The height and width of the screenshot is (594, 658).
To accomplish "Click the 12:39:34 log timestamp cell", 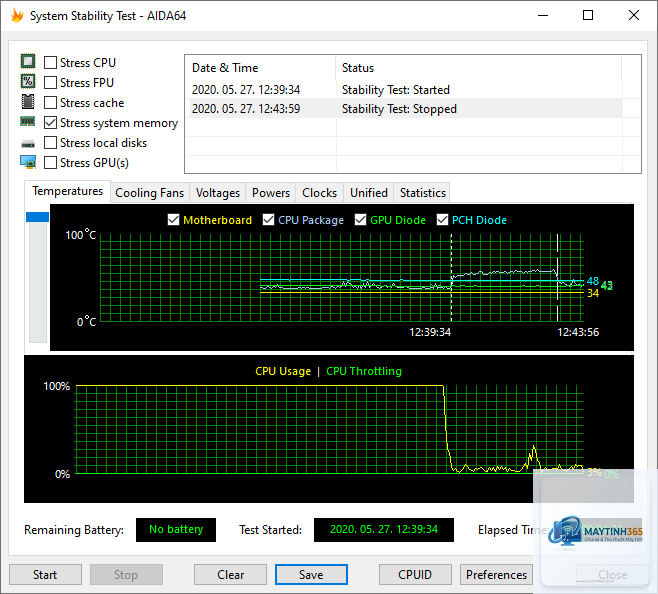I will click(246, 90).
